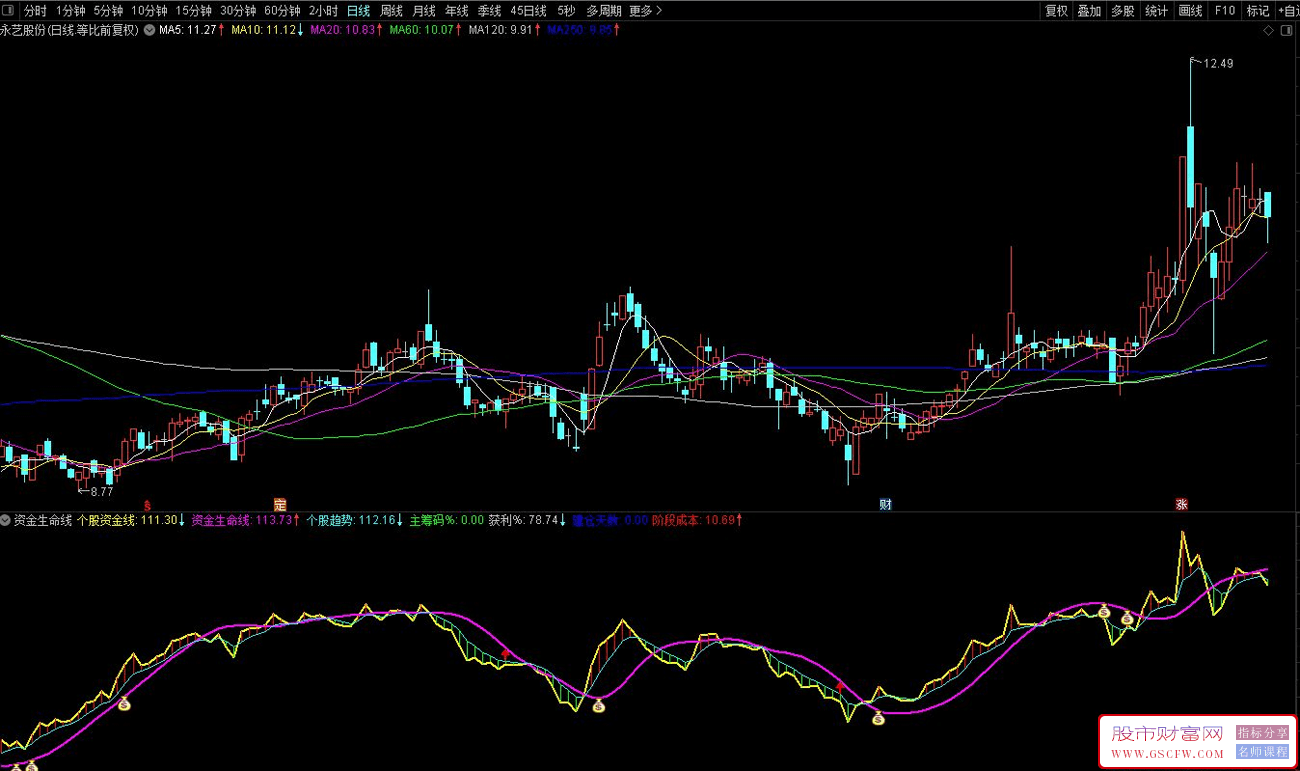Select the 季线 quarterly chart tab
This screenshot has height=771, width=1300.
(x=490, y=11)
